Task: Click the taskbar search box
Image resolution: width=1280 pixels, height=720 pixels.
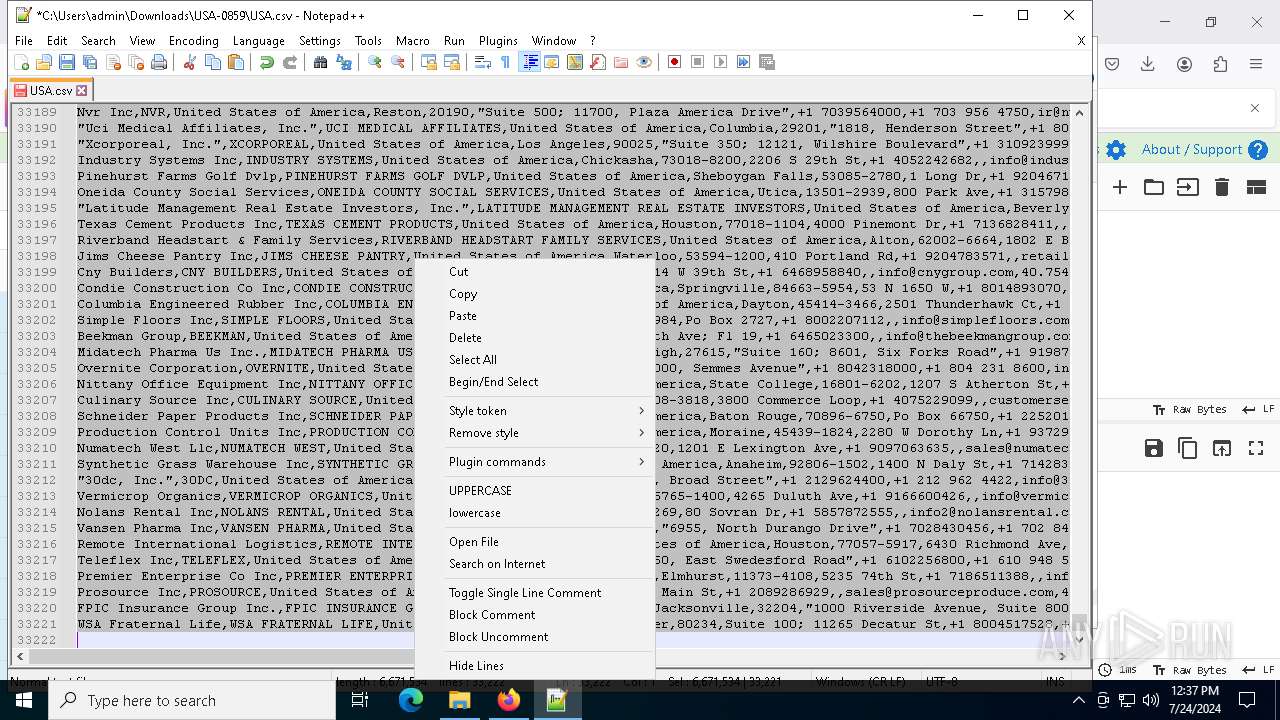Action: point(192,701)
